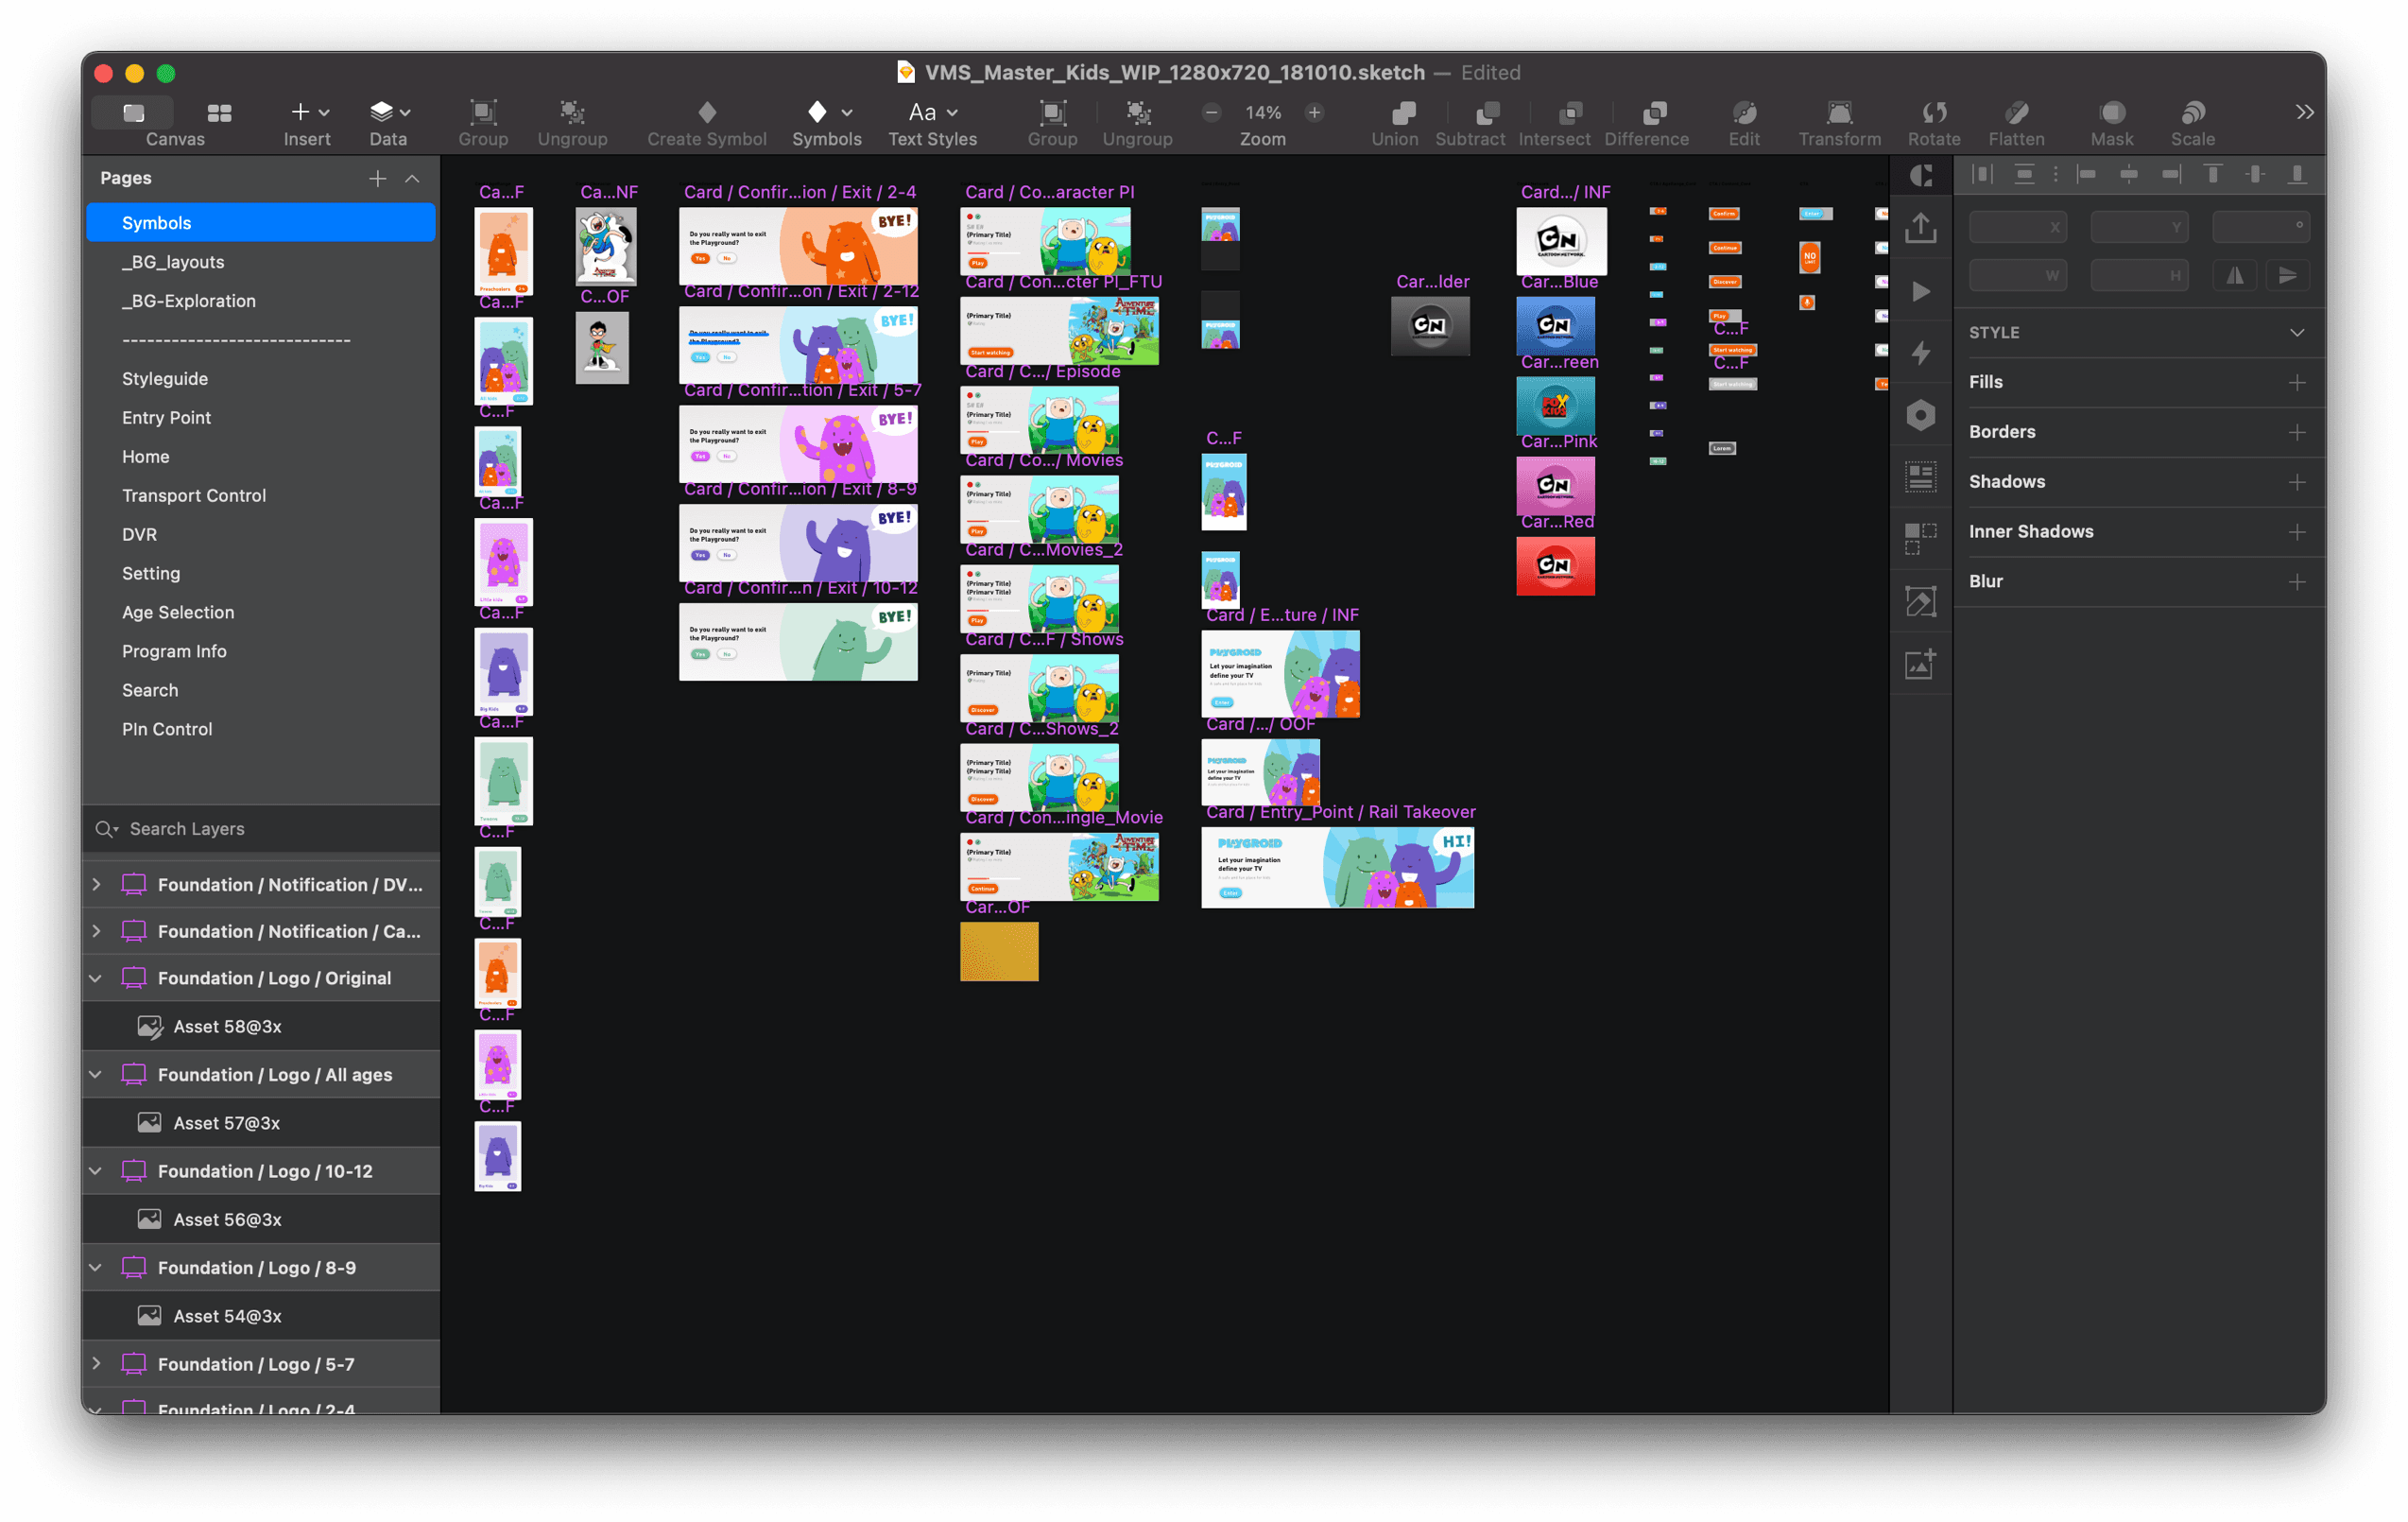Click the Flatten toolbar icon
Viewport: 2408px width, 1522px height.
[x=2015, y=112]
